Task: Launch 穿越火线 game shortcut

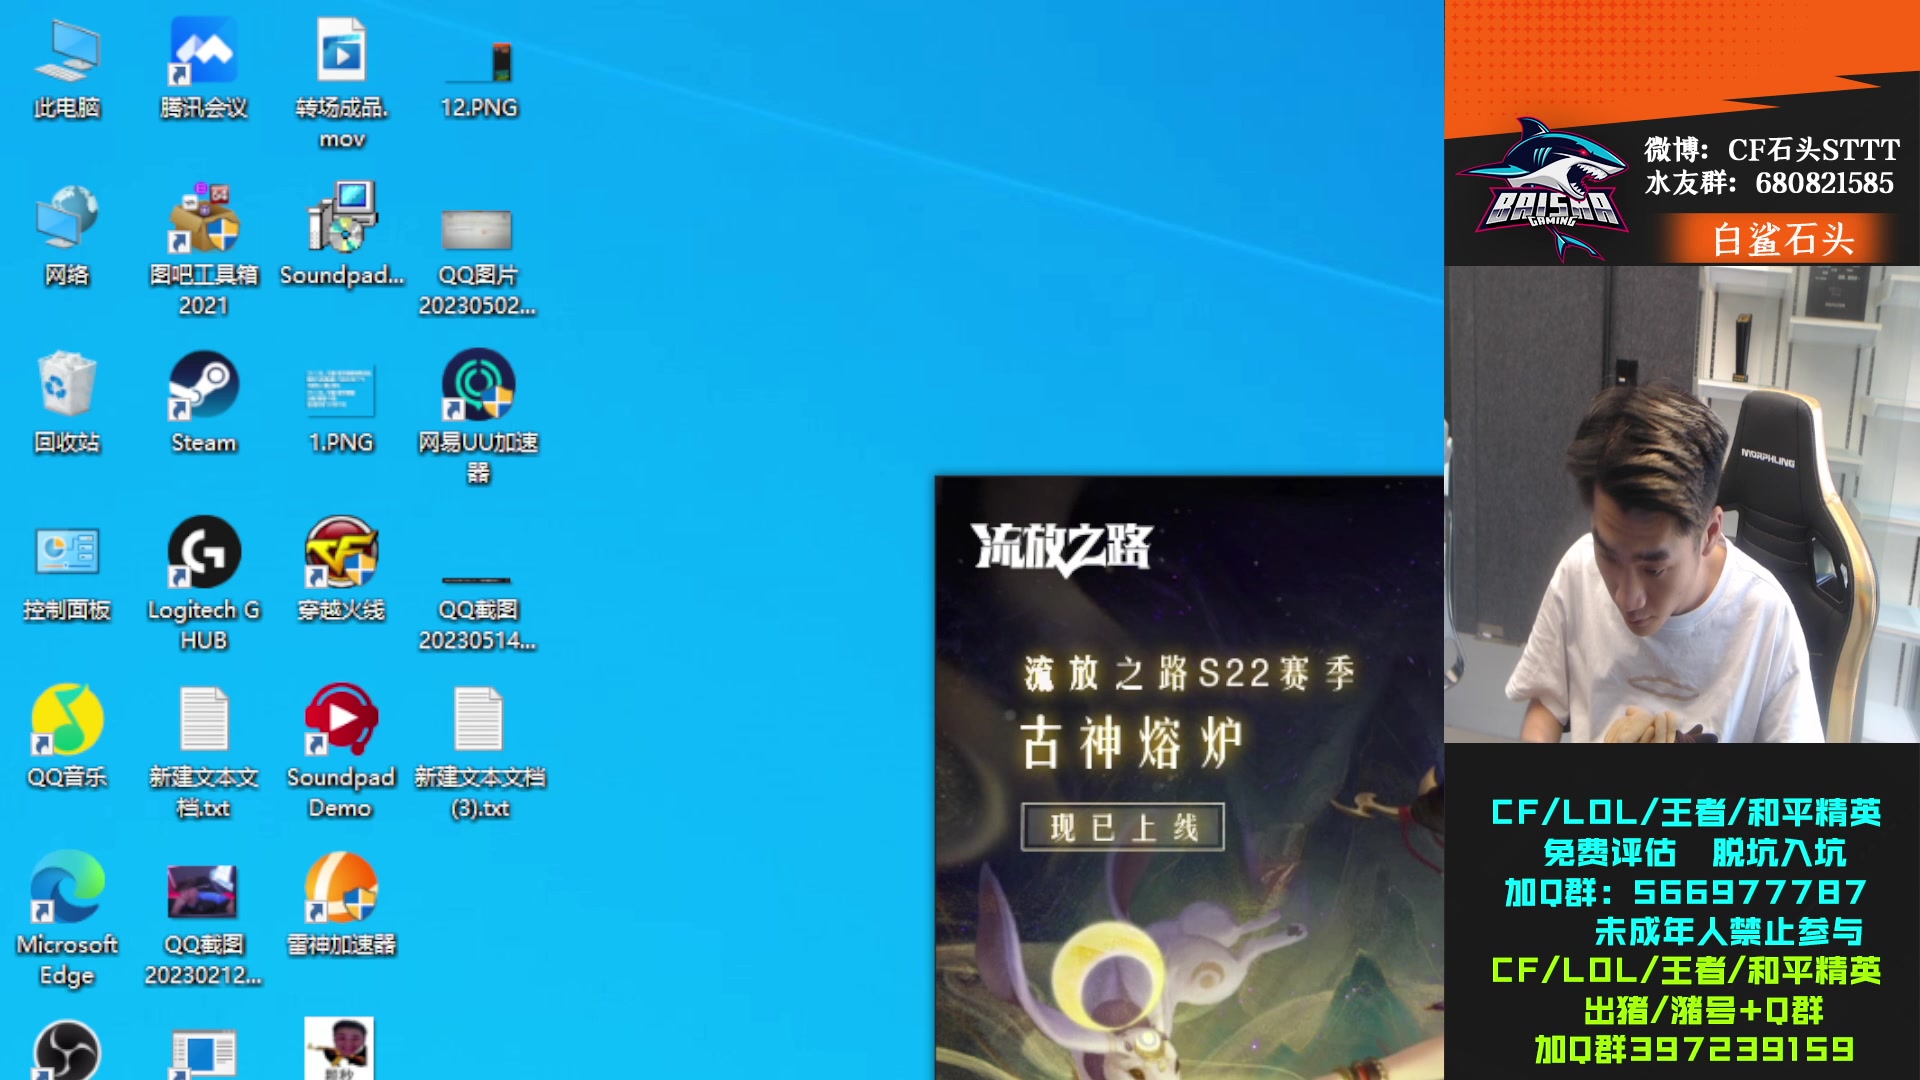Action: pos(341,570)
